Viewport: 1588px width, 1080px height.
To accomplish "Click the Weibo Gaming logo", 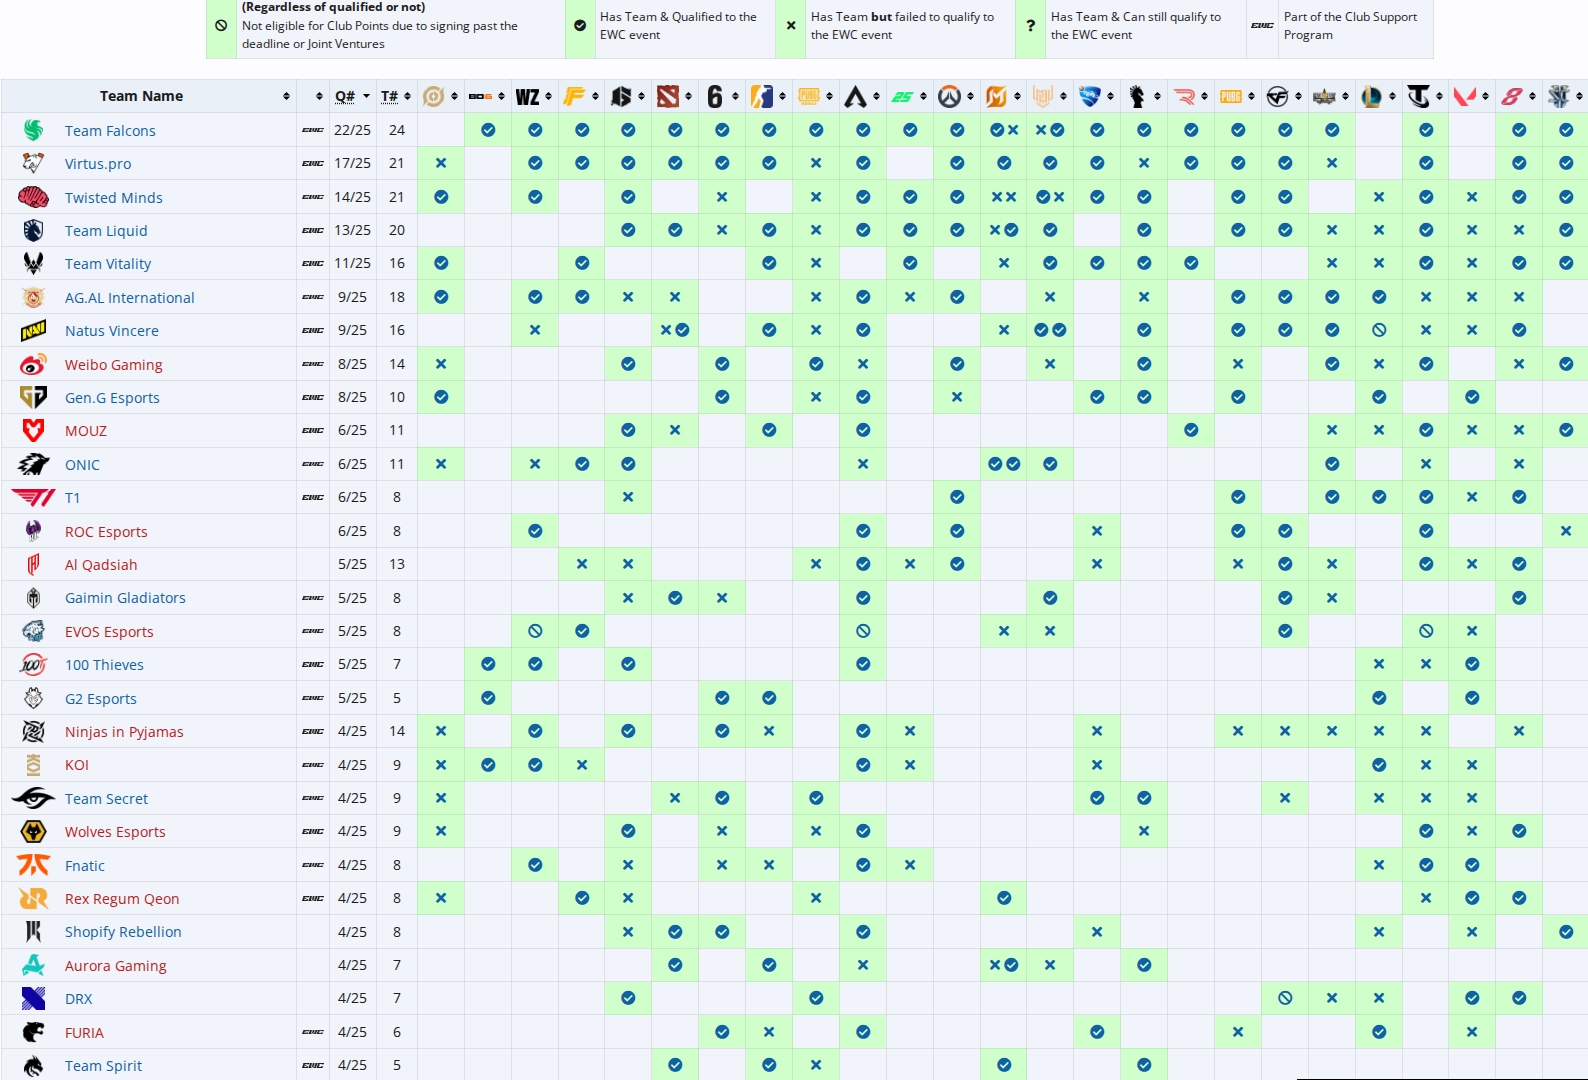I will coord(33,364).
